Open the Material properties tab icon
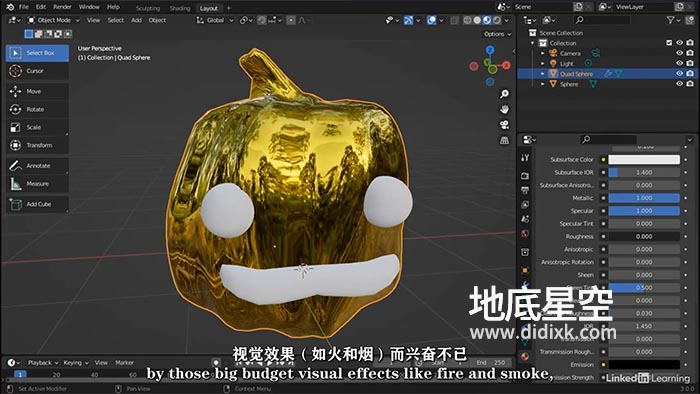Screen dimensions: 700x394 click(525, 356)
